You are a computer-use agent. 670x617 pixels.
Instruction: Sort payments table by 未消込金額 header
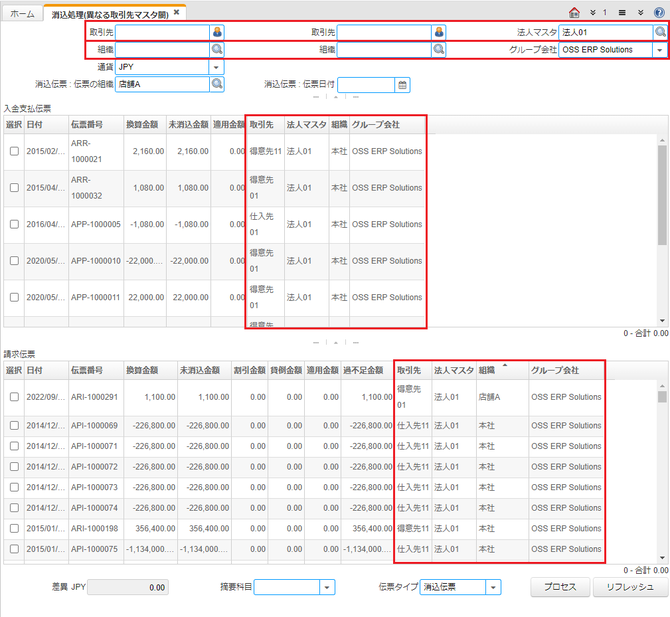tap(188, 124)
